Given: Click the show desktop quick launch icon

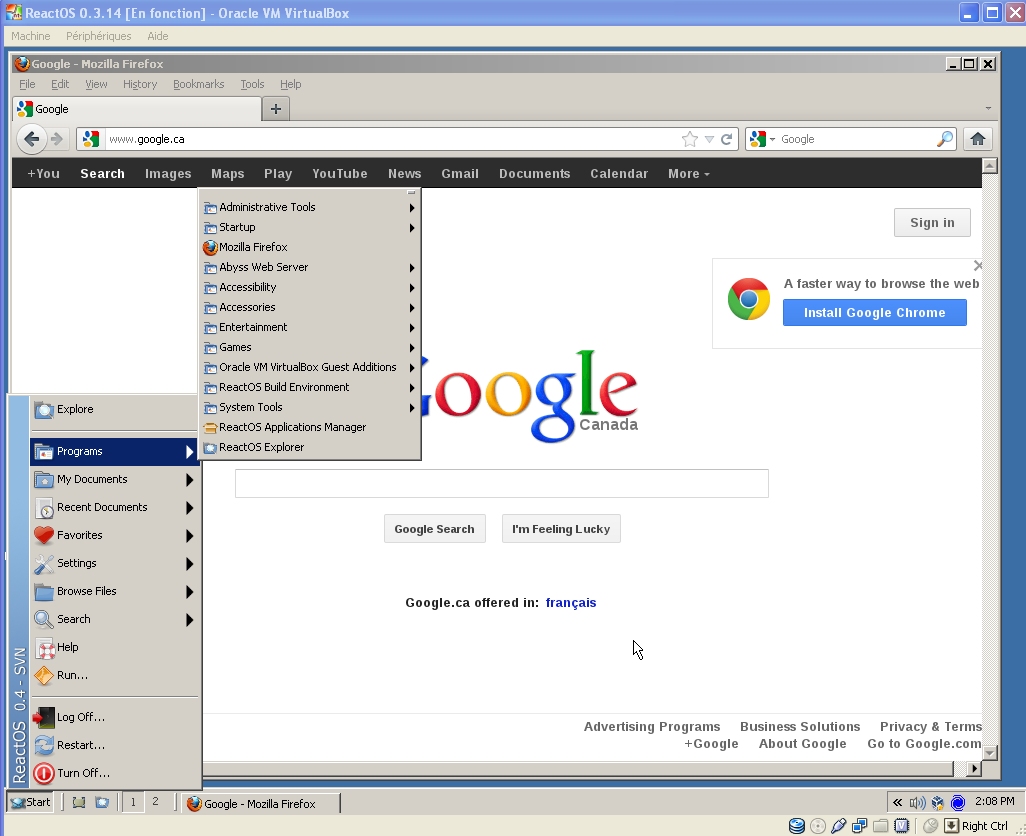Looking at the screenshot, I should tap(79, 802).
